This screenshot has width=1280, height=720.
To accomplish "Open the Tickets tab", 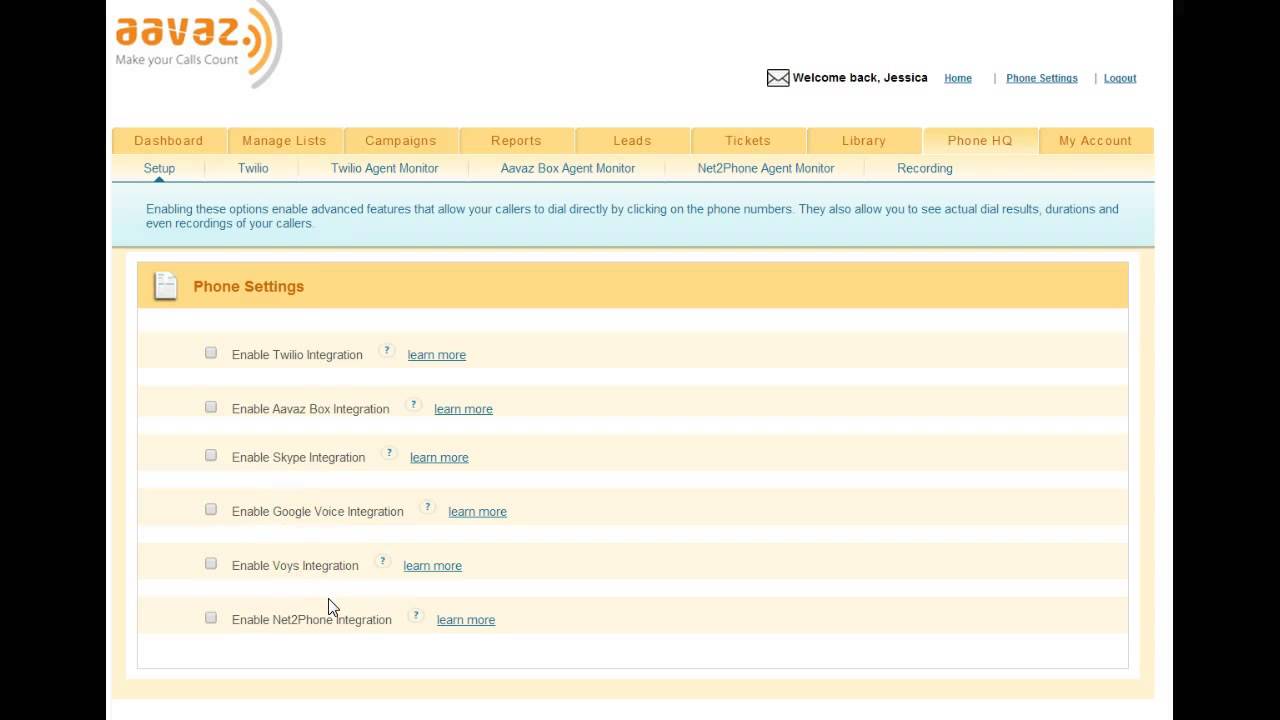I will (x=748, y=141).
